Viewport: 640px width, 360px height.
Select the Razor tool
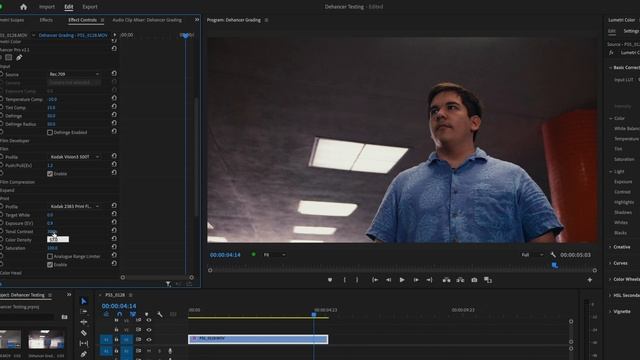coord(84,333)
